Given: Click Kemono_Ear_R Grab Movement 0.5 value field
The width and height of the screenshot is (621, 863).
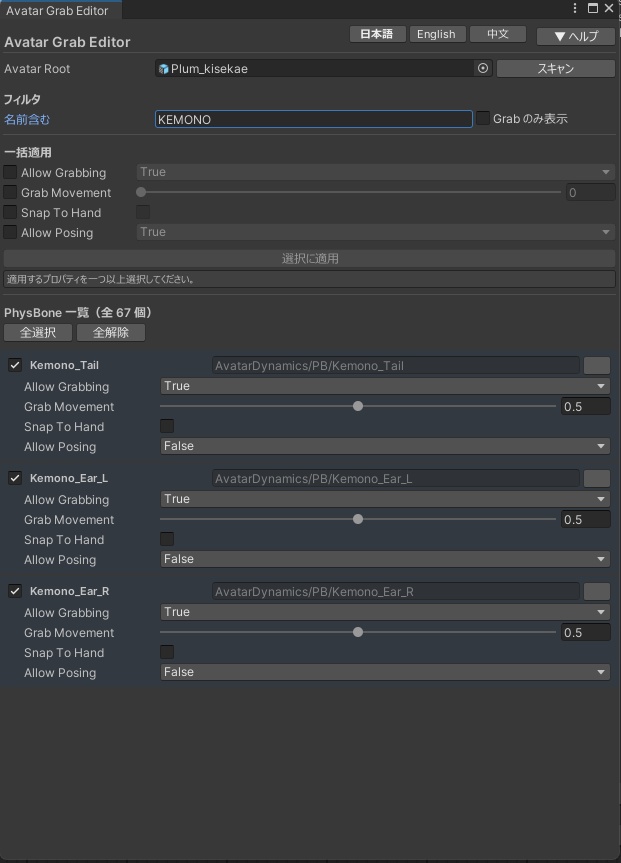Looking at the screenshot, I should (x=586, y=632).
